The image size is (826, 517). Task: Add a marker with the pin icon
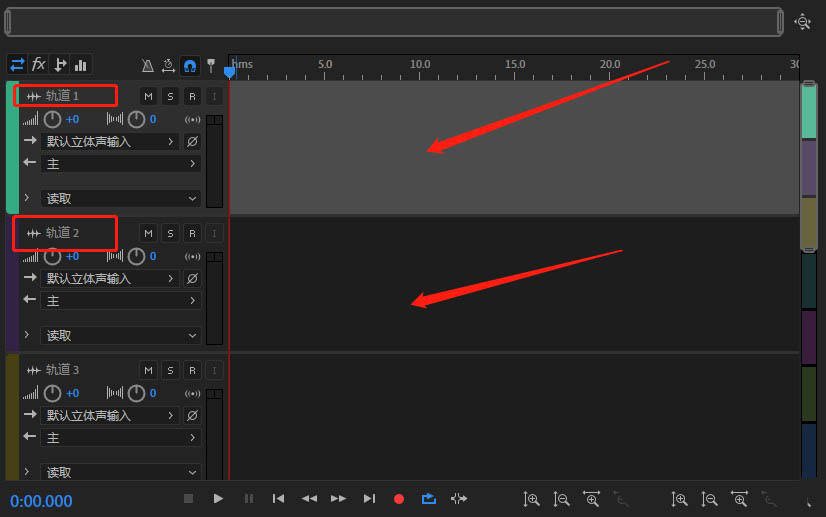[x=211, y=65]
